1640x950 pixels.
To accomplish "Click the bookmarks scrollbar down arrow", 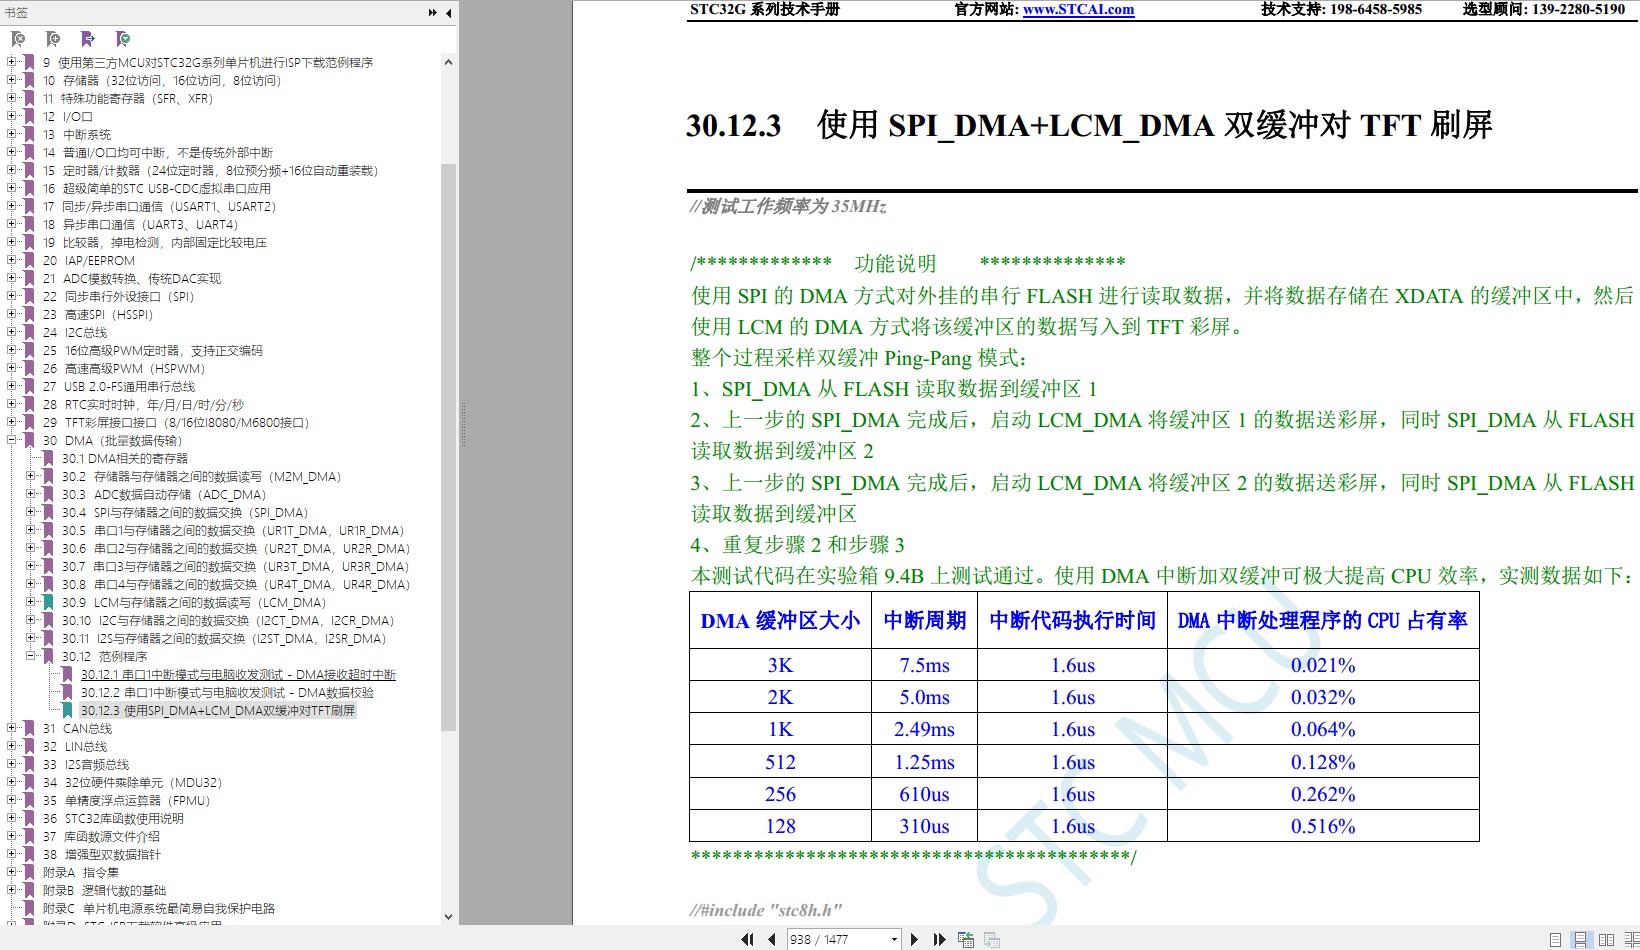I will point(448,916).
